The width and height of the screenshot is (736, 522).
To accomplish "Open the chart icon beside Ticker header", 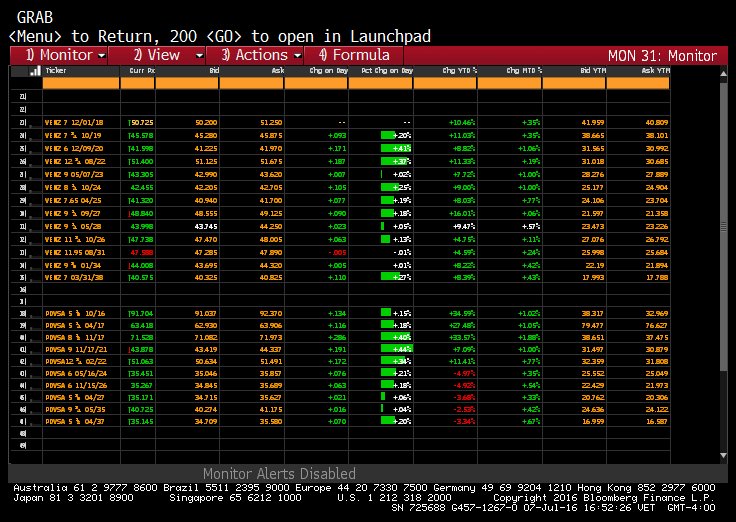I will click(35, 71).
